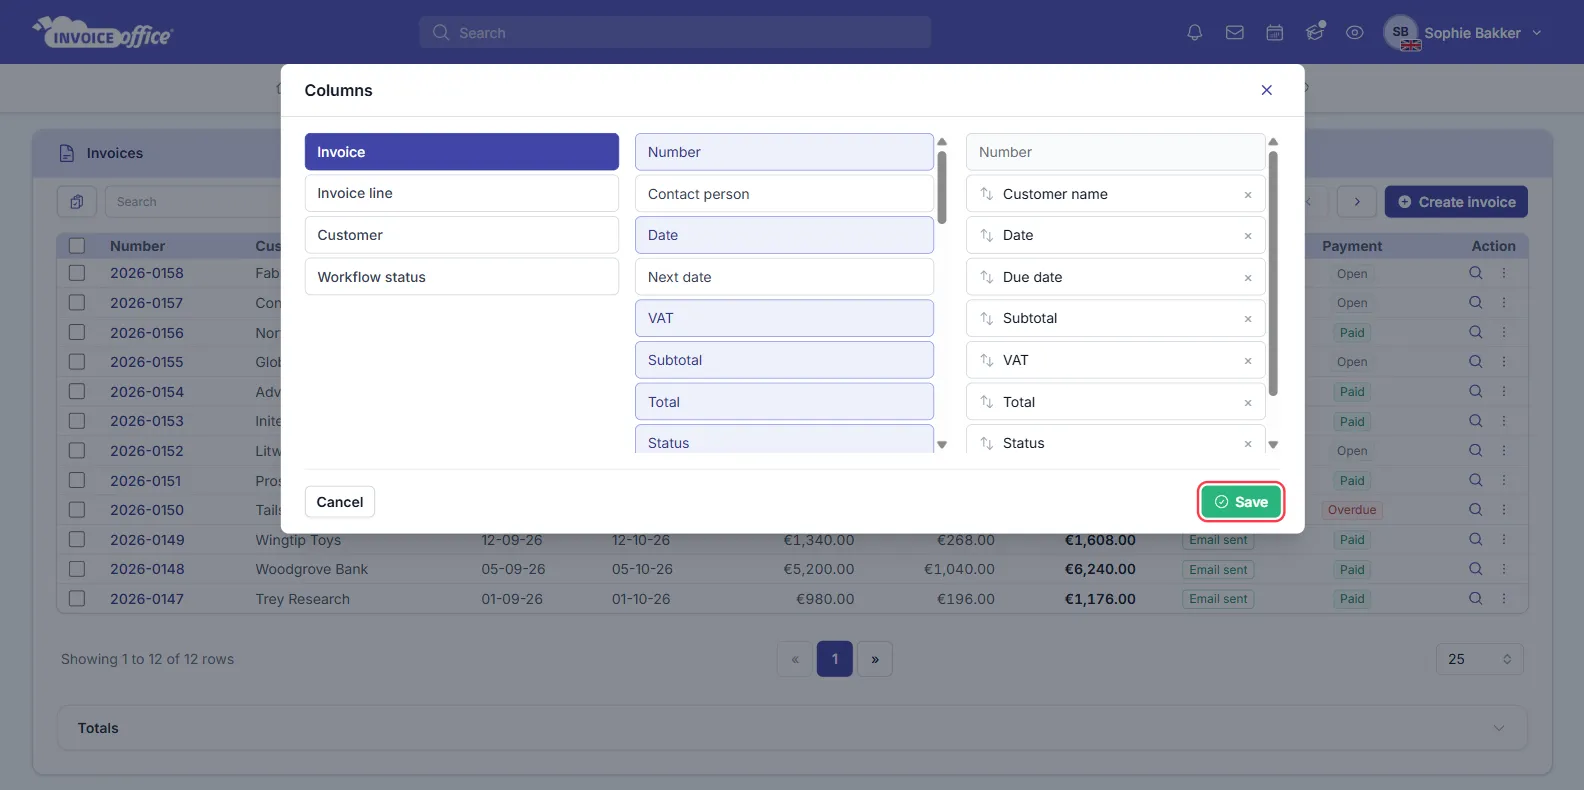Open the calendar icon in header
The width and height of the screenshot is (1584, 790).
pos(1275,33)
